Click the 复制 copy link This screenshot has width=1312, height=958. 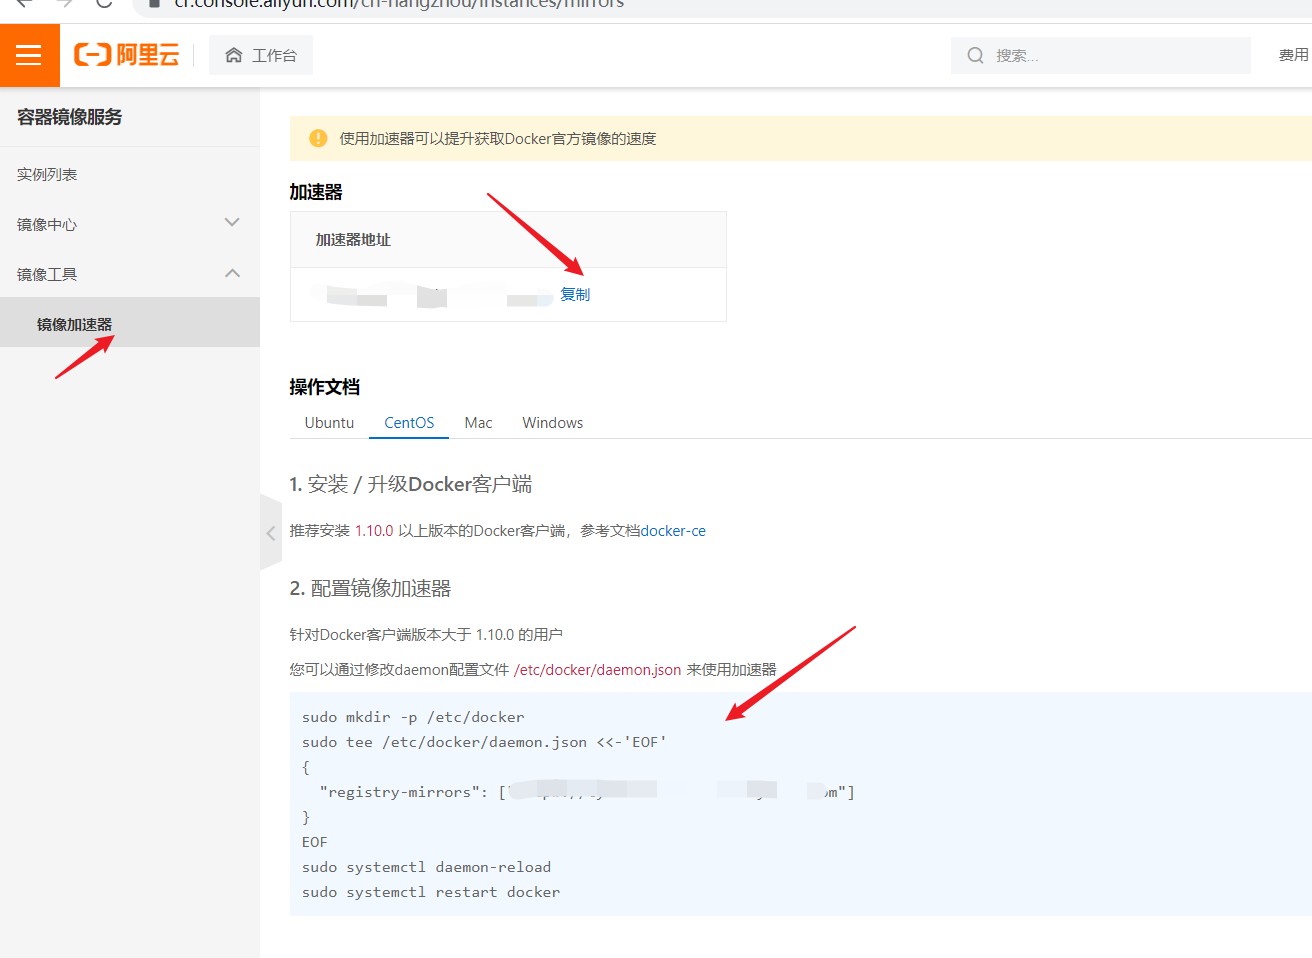(575, 294)
